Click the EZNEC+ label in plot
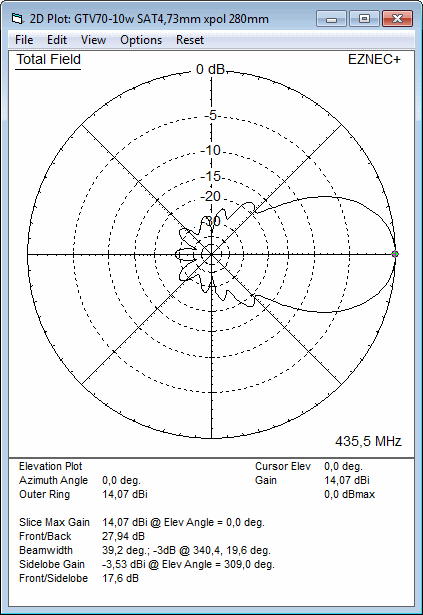The height and width of the screenshot is (615, 423). (374, 60)
